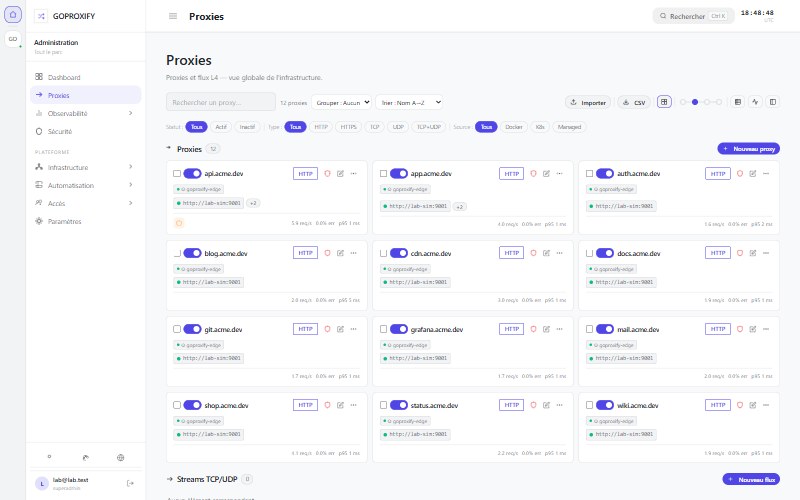Disable the app.acme.dev proxy toggle
This screenshot has width=800, height=500.
point(399,173)
